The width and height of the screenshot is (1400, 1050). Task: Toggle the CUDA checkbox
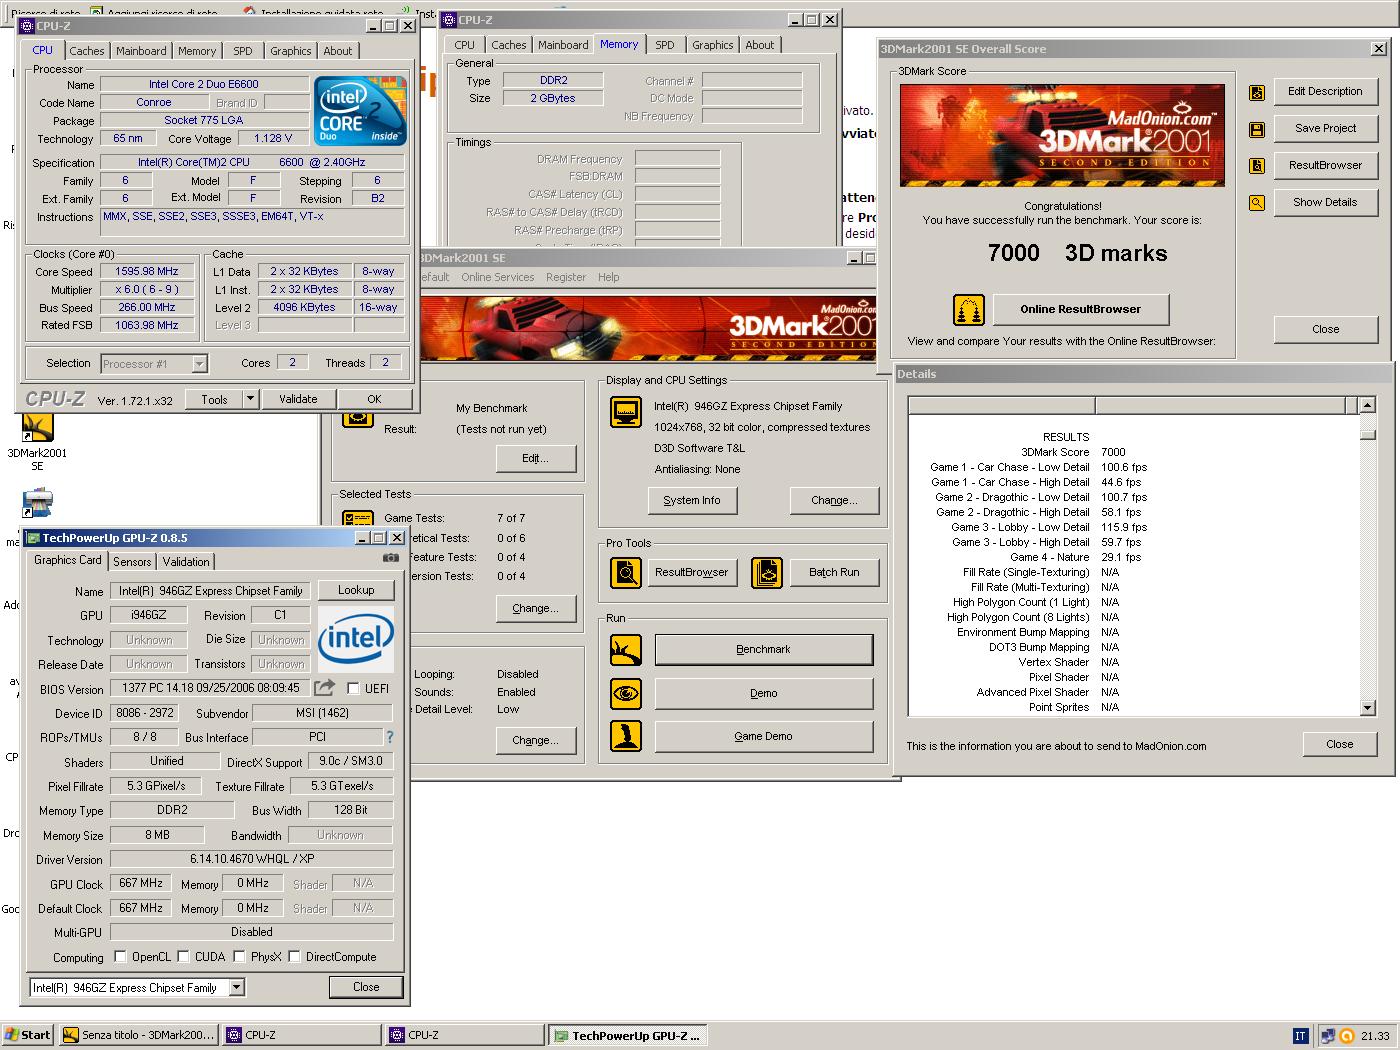pos(183,956)
